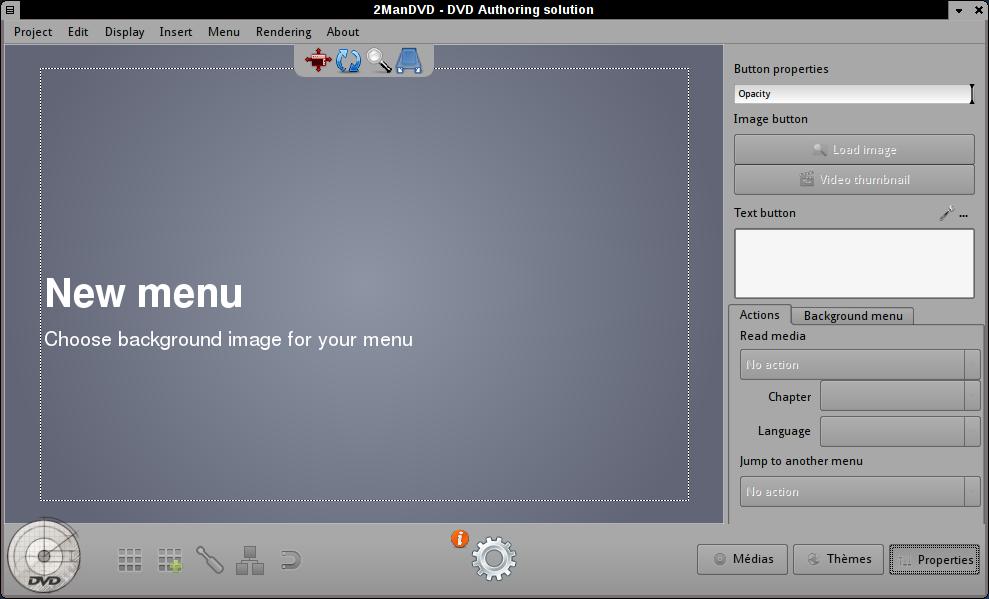Screen dimensions: 989x599
Task: Click the blue perspective trapezoid icon
Action: click(x=409, y=61)
